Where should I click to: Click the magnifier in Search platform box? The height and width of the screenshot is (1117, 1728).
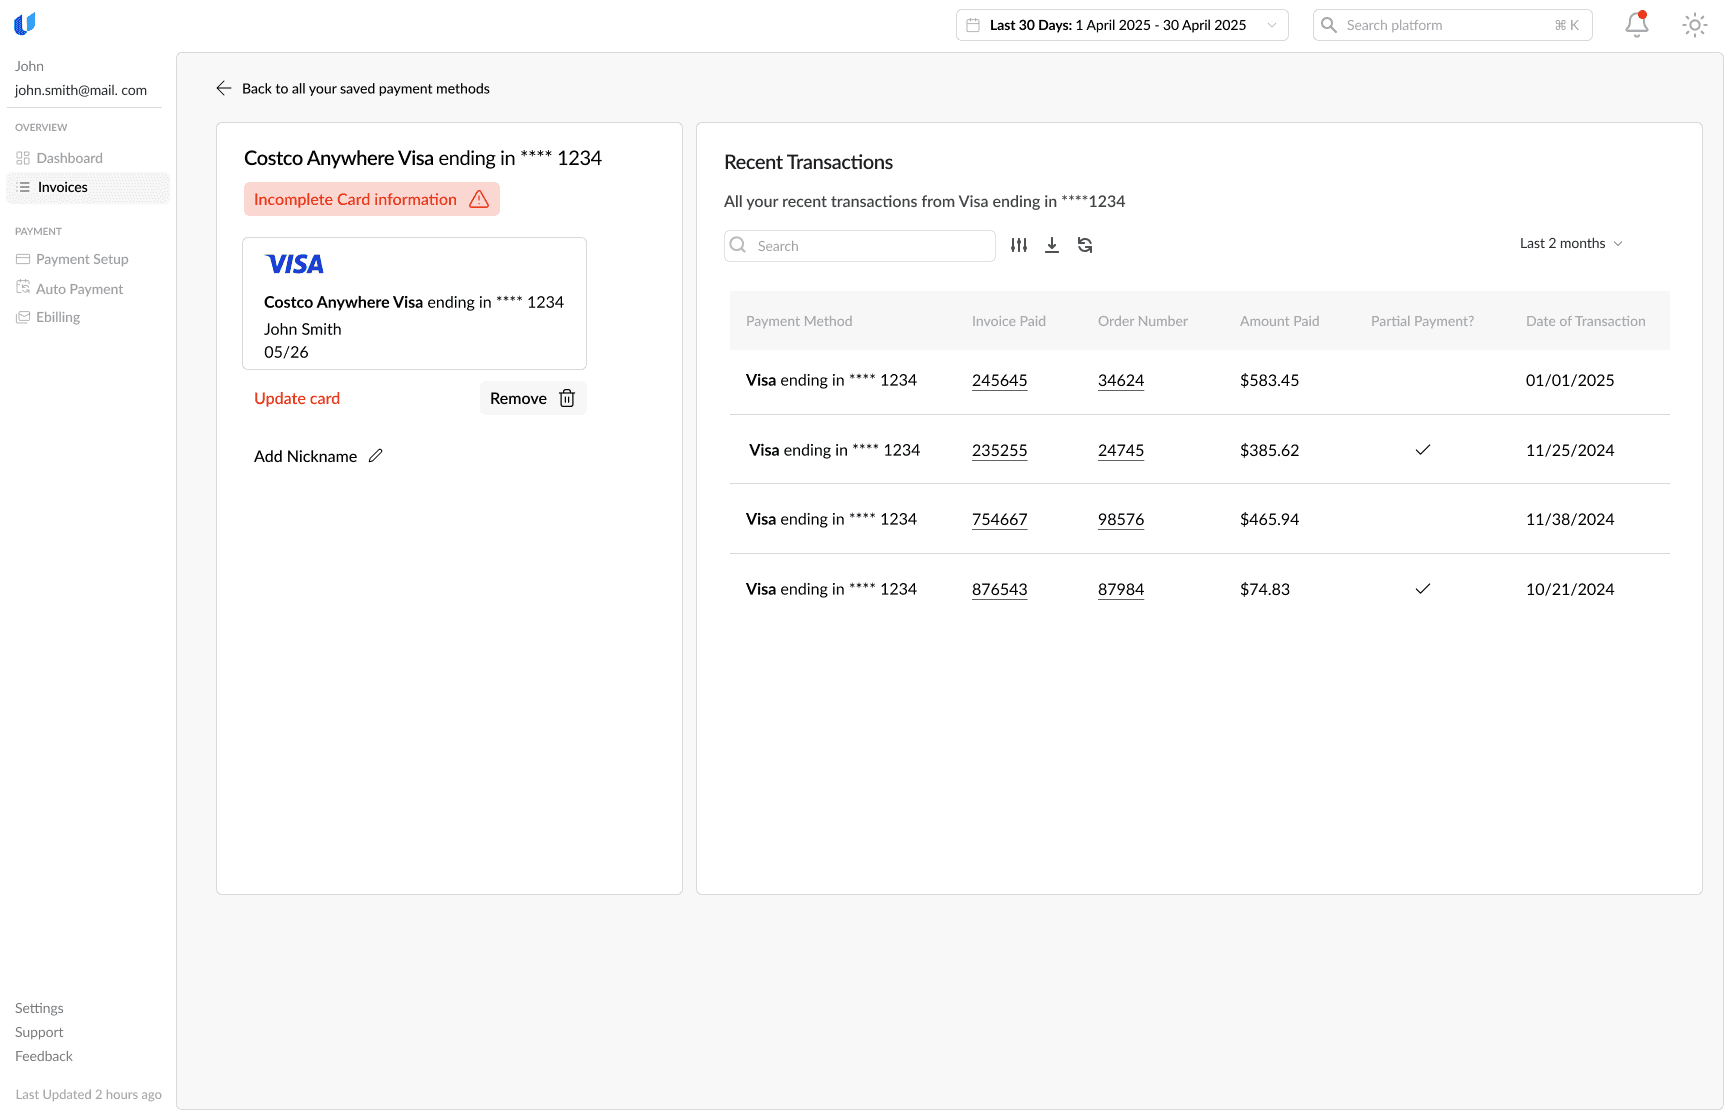pyautogui.click(x=1329, y=25)
